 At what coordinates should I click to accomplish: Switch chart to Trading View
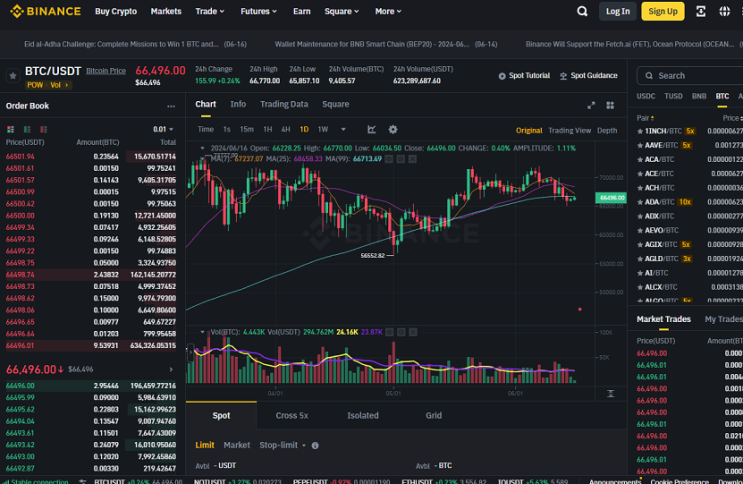pos(570,130)
